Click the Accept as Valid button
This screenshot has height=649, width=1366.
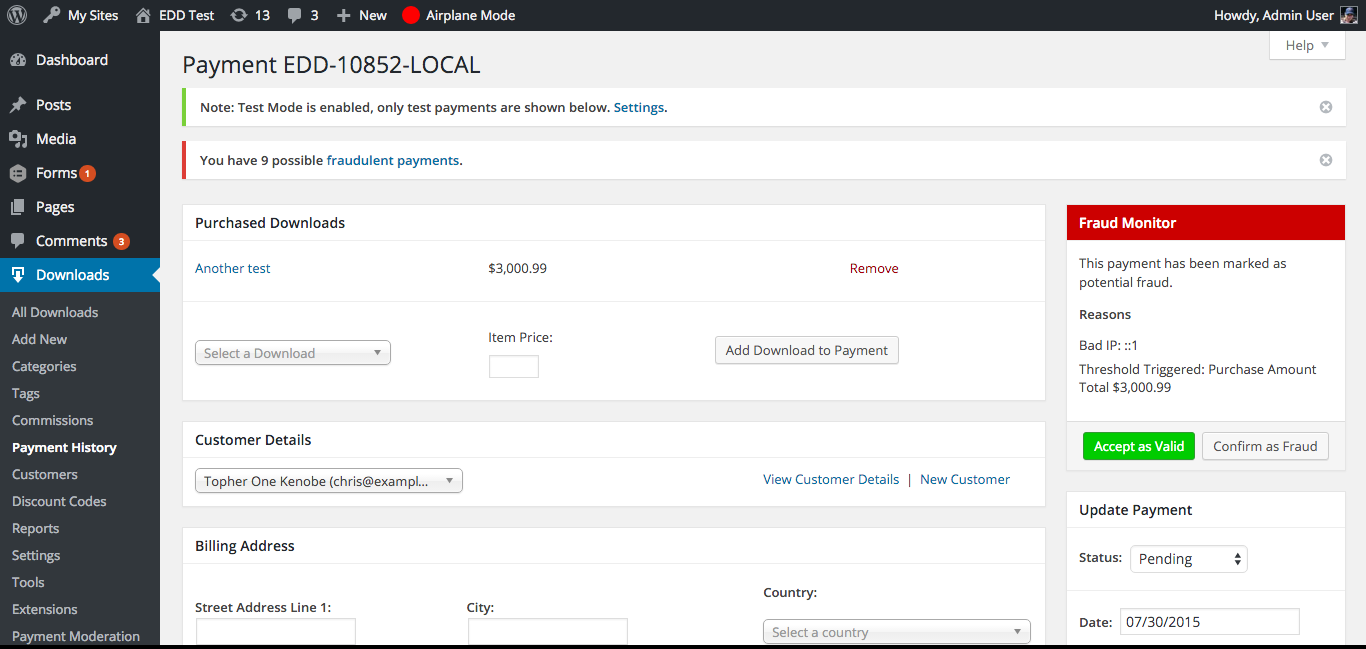[1138, 446]
